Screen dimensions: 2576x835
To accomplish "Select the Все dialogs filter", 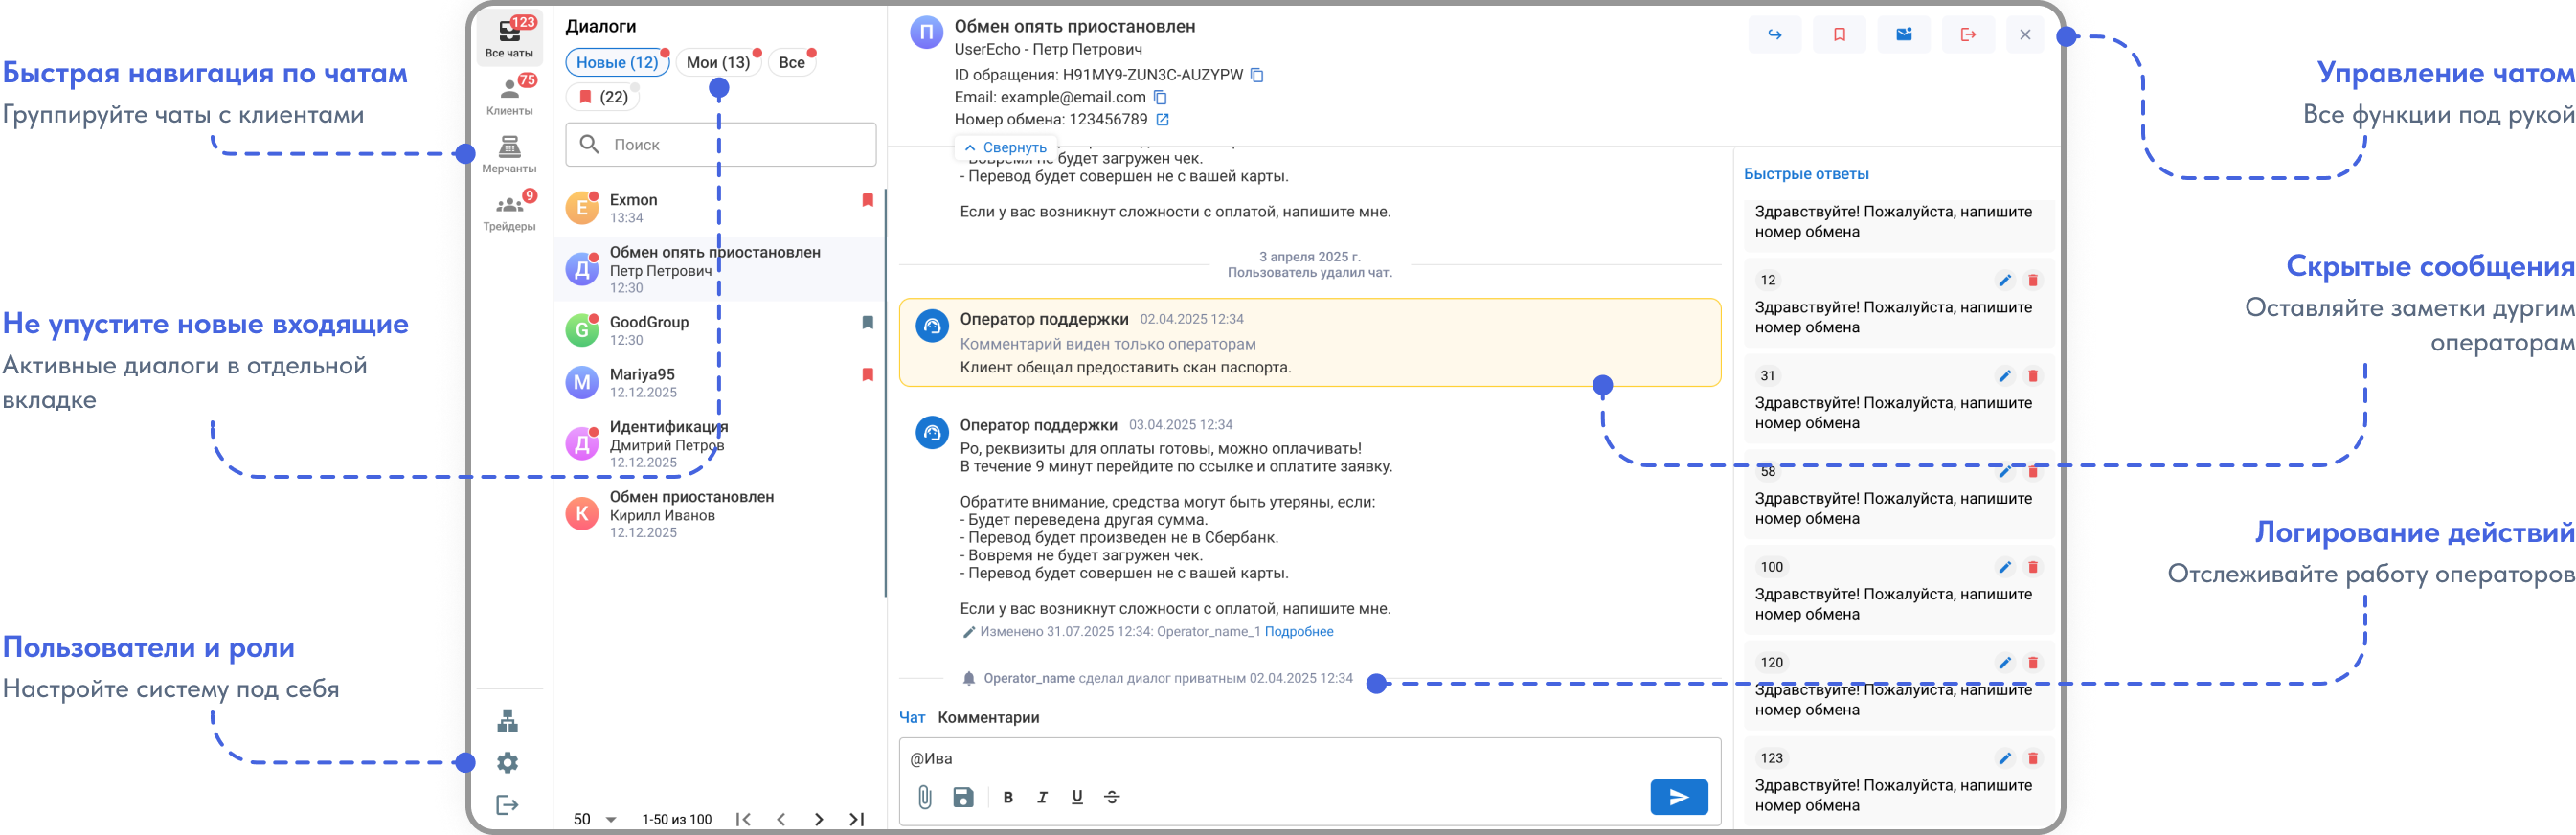I will pyautogui.click(x=791, y=62).
